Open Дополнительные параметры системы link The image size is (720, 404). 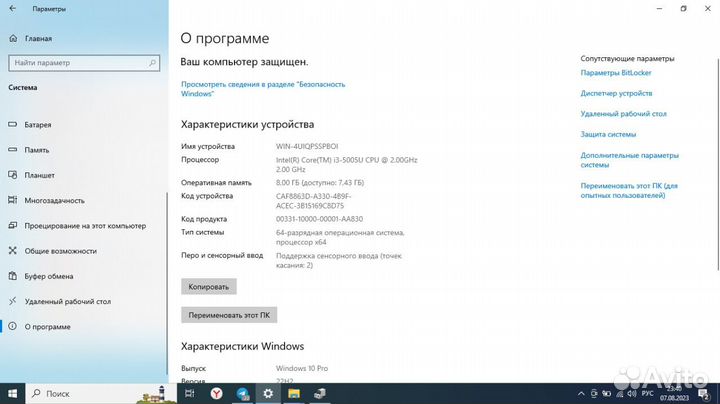point(629,160)
